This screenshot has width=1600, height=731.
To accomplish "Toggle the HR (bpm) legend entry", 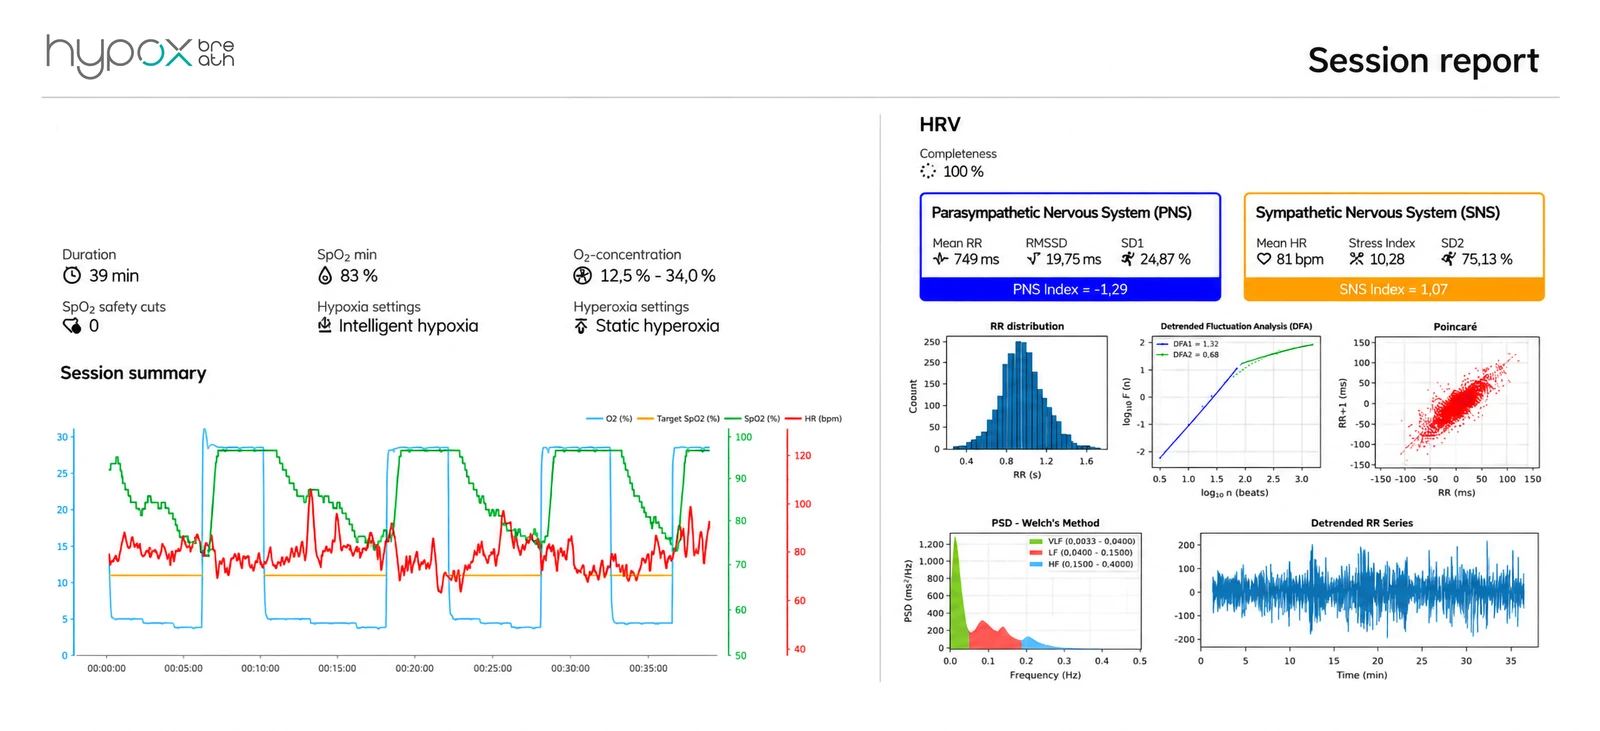I will click(813, 419).
